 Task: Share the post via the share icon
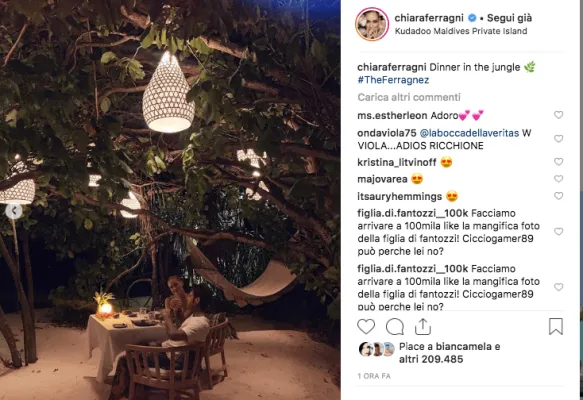[423, 327]
